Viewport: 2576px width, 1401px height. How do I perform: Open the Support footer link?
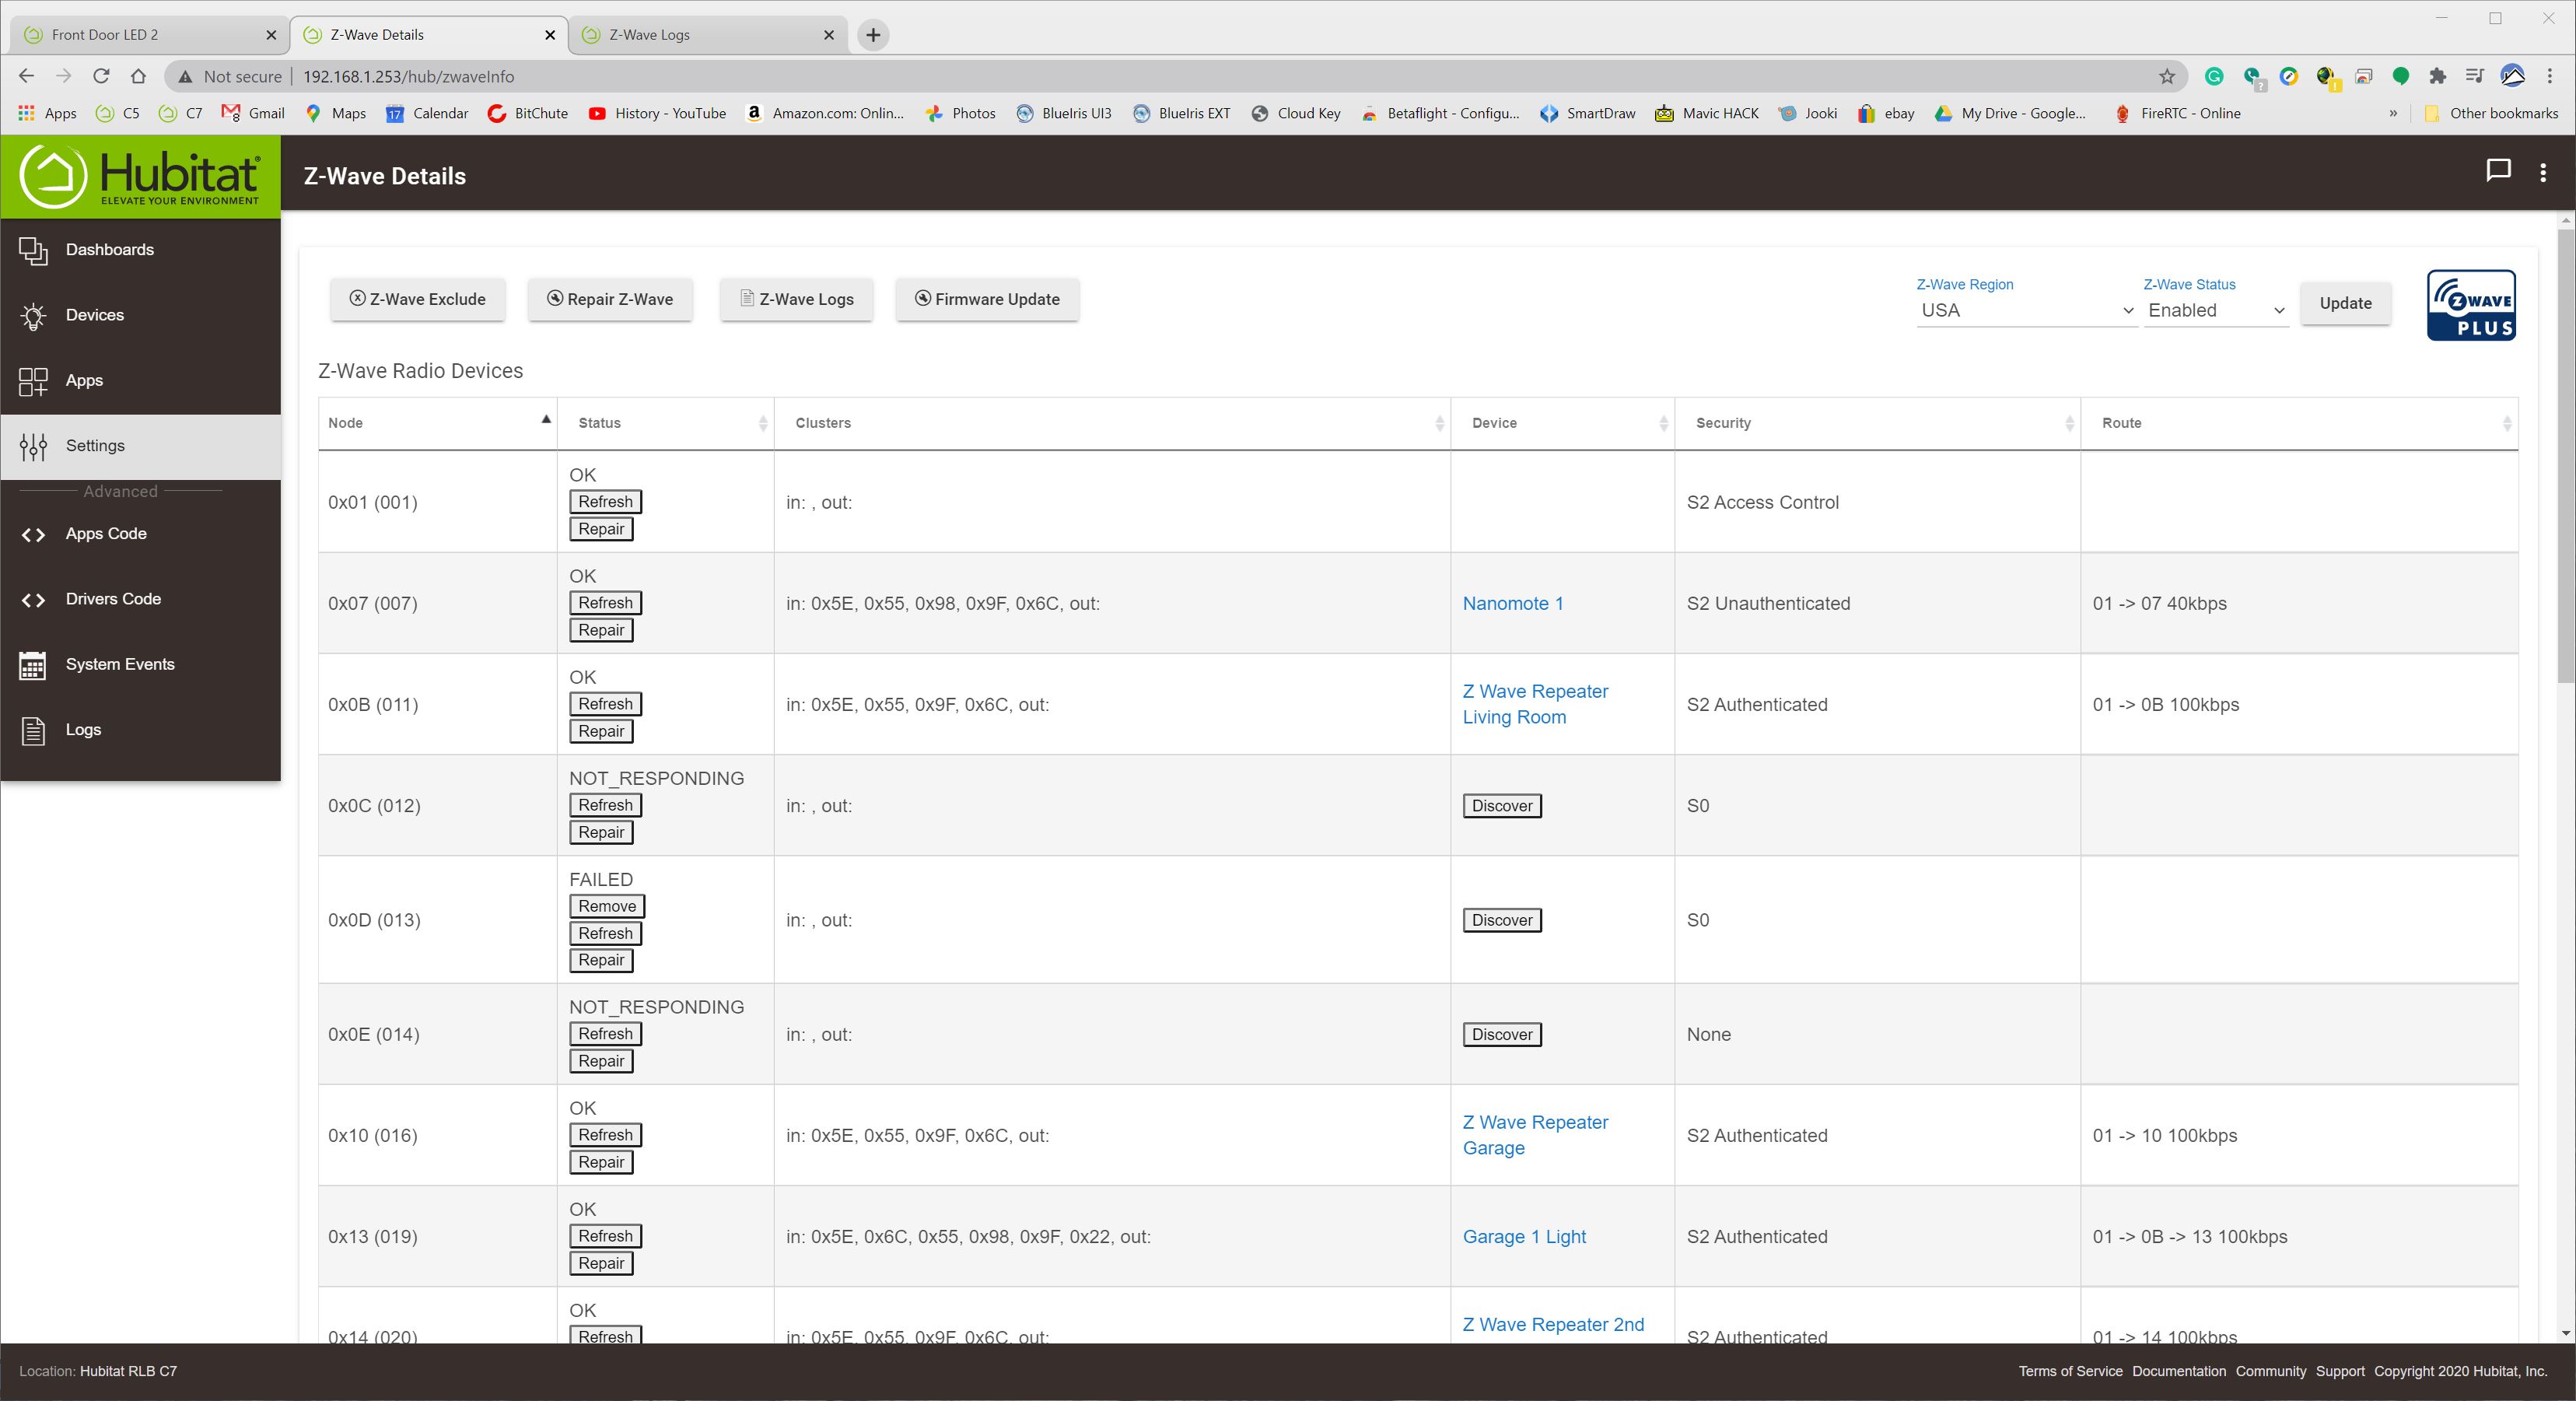pyautogui.click(x=2340, y=1372)
